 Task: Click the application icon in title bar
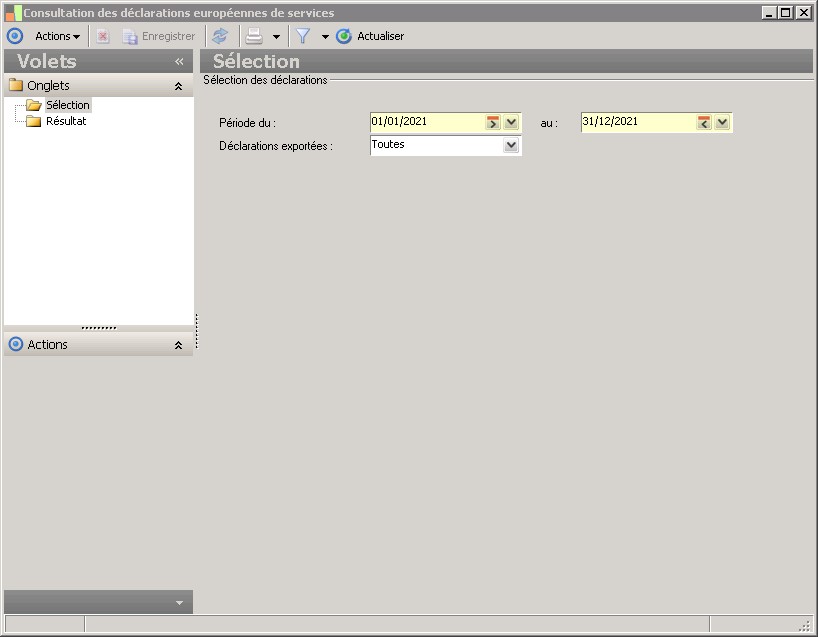13,13
